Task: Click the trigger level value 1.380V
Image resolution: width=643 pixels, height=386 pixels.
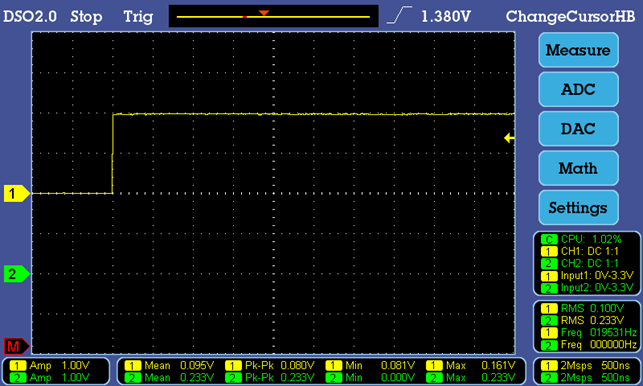Action: pyautogui.click(x=446, y=16)
